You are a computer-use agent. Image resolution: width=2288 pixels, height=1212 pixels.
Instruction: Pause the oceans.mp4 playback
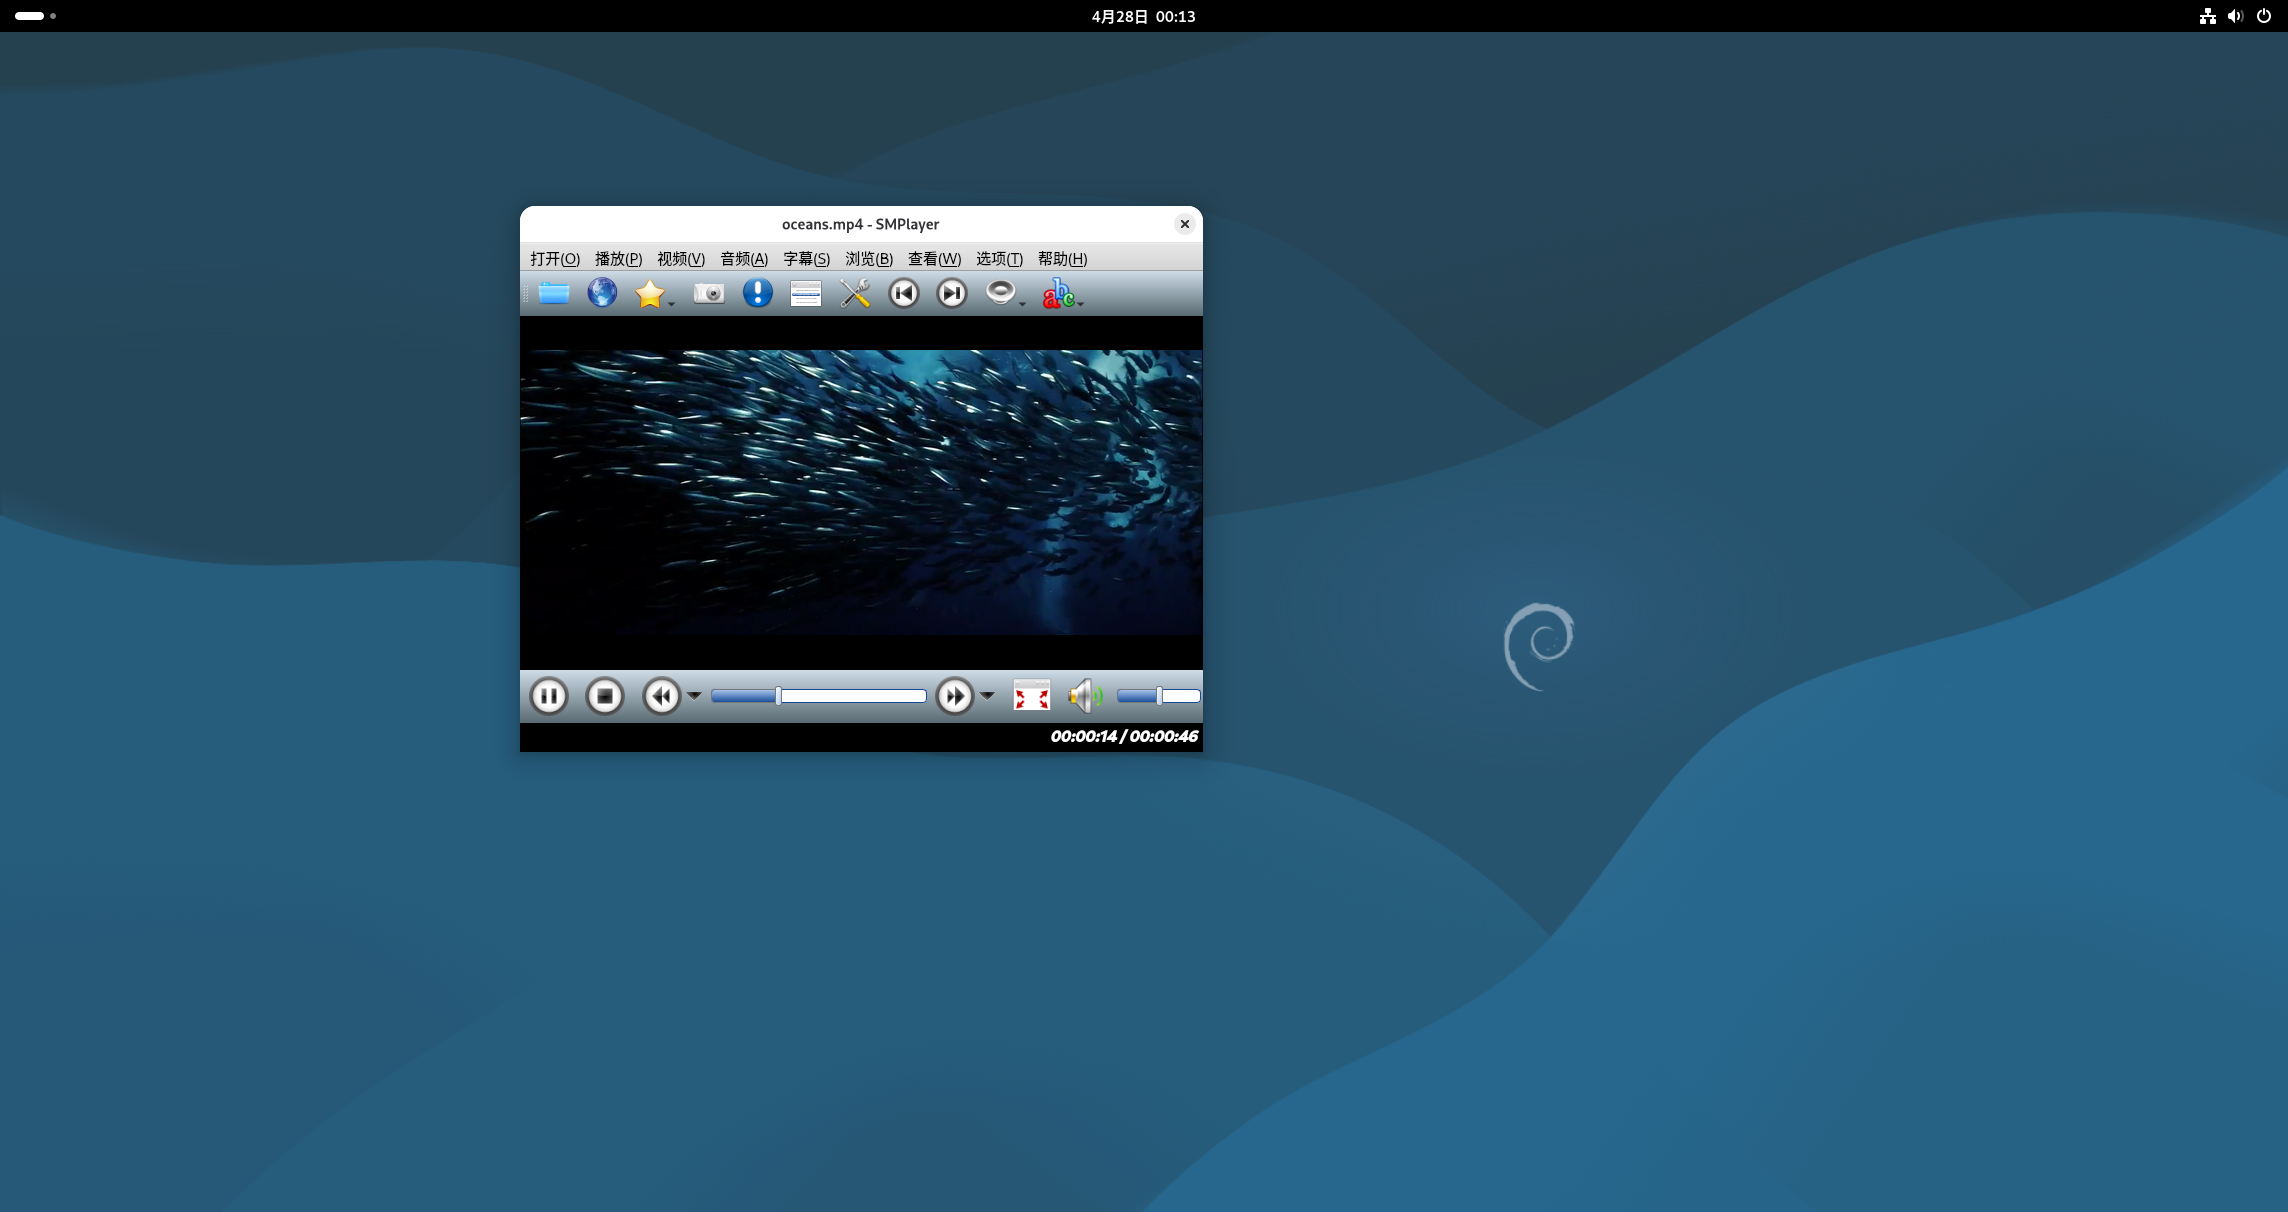click(x=549, y=696)
